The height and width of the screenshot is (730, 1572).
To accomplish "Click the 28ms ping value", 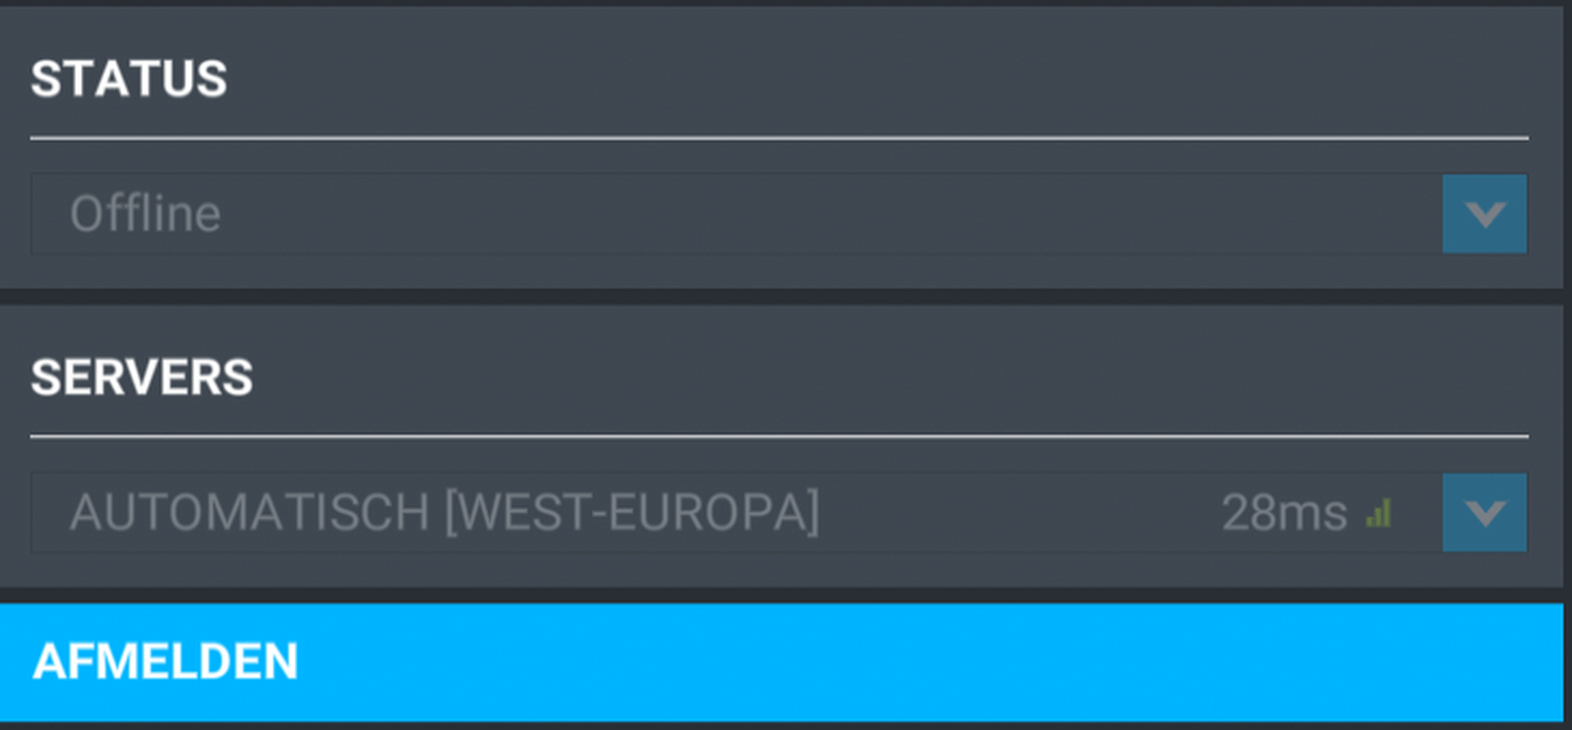I will [1284, 513].
